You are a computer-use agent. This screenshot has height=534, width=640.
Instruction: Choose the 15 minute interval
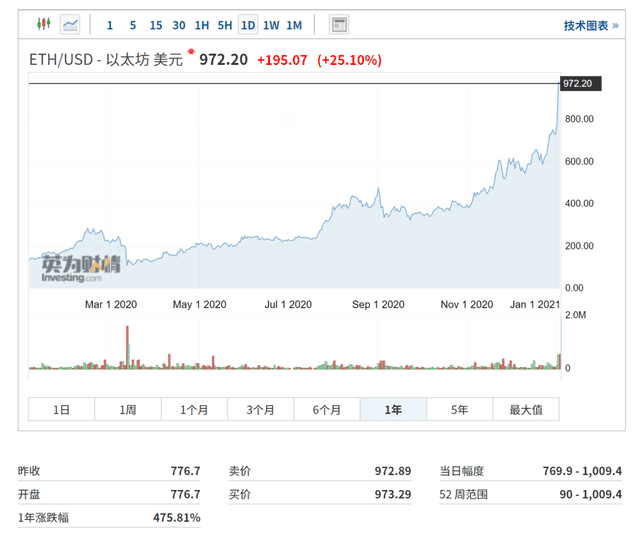point(156,25)
